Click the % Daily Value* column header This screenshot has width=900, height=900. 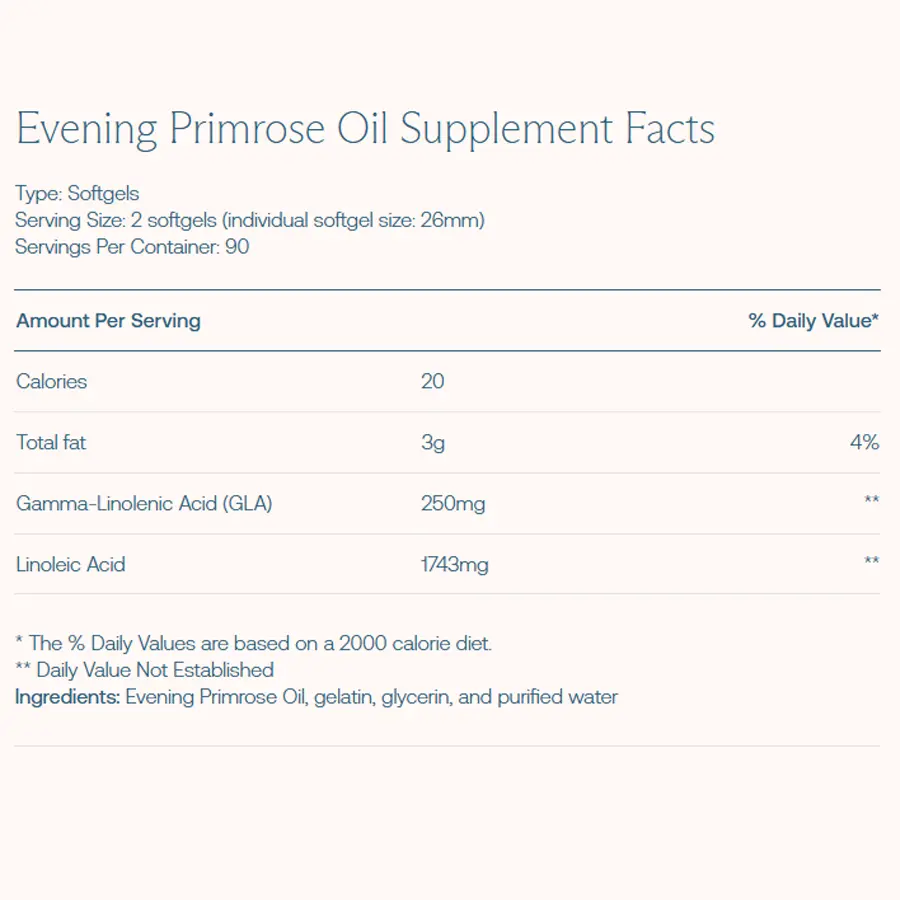813,321
